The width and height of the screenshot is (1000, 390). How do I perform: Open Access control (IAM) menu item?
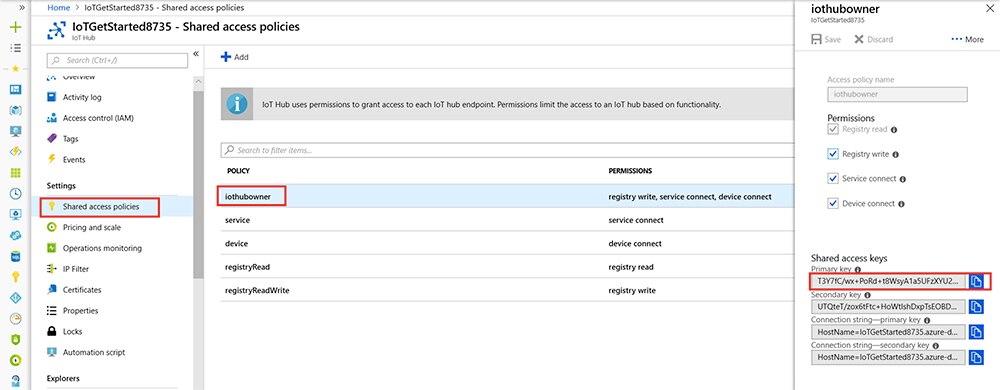90,118
